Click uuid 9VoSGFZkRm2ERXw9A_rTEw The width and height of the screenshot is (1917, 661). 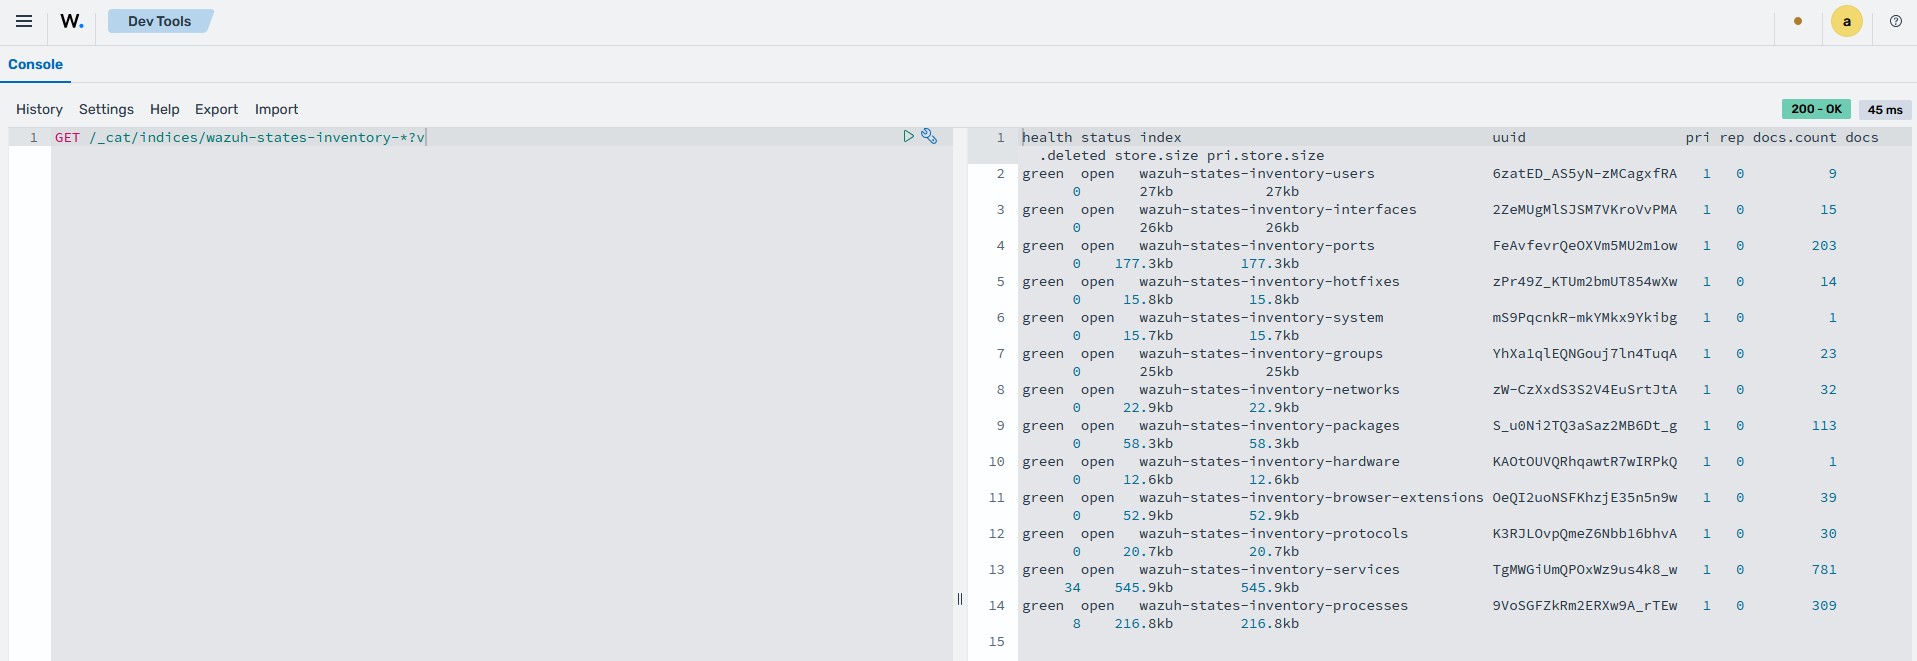tap(1585, 605)
